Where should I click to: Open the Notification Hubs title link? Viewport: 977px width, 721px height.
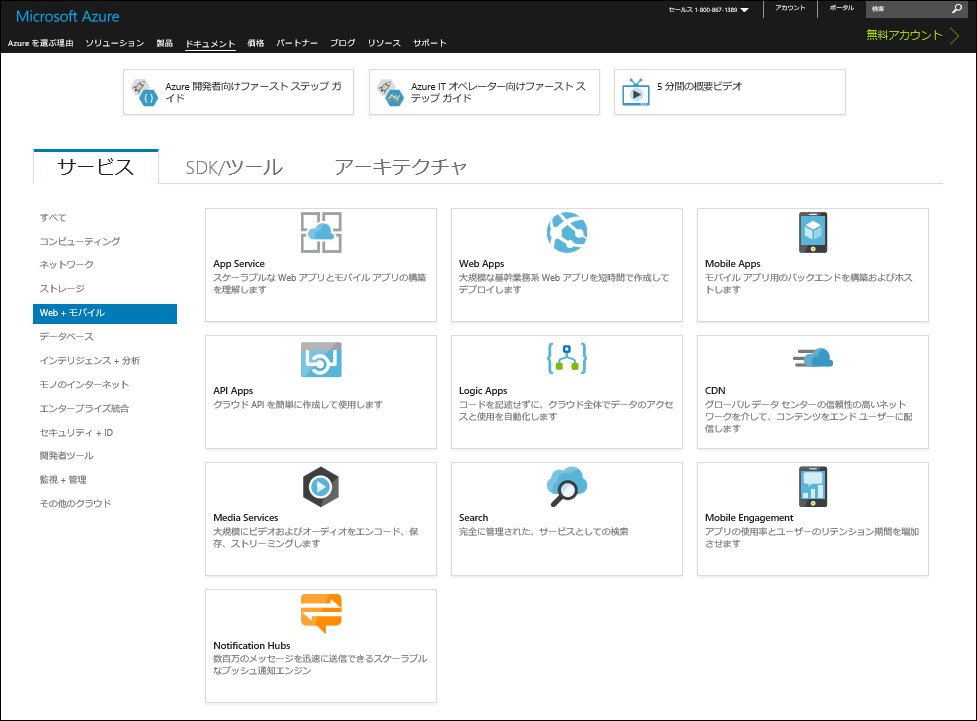(252, 646)
